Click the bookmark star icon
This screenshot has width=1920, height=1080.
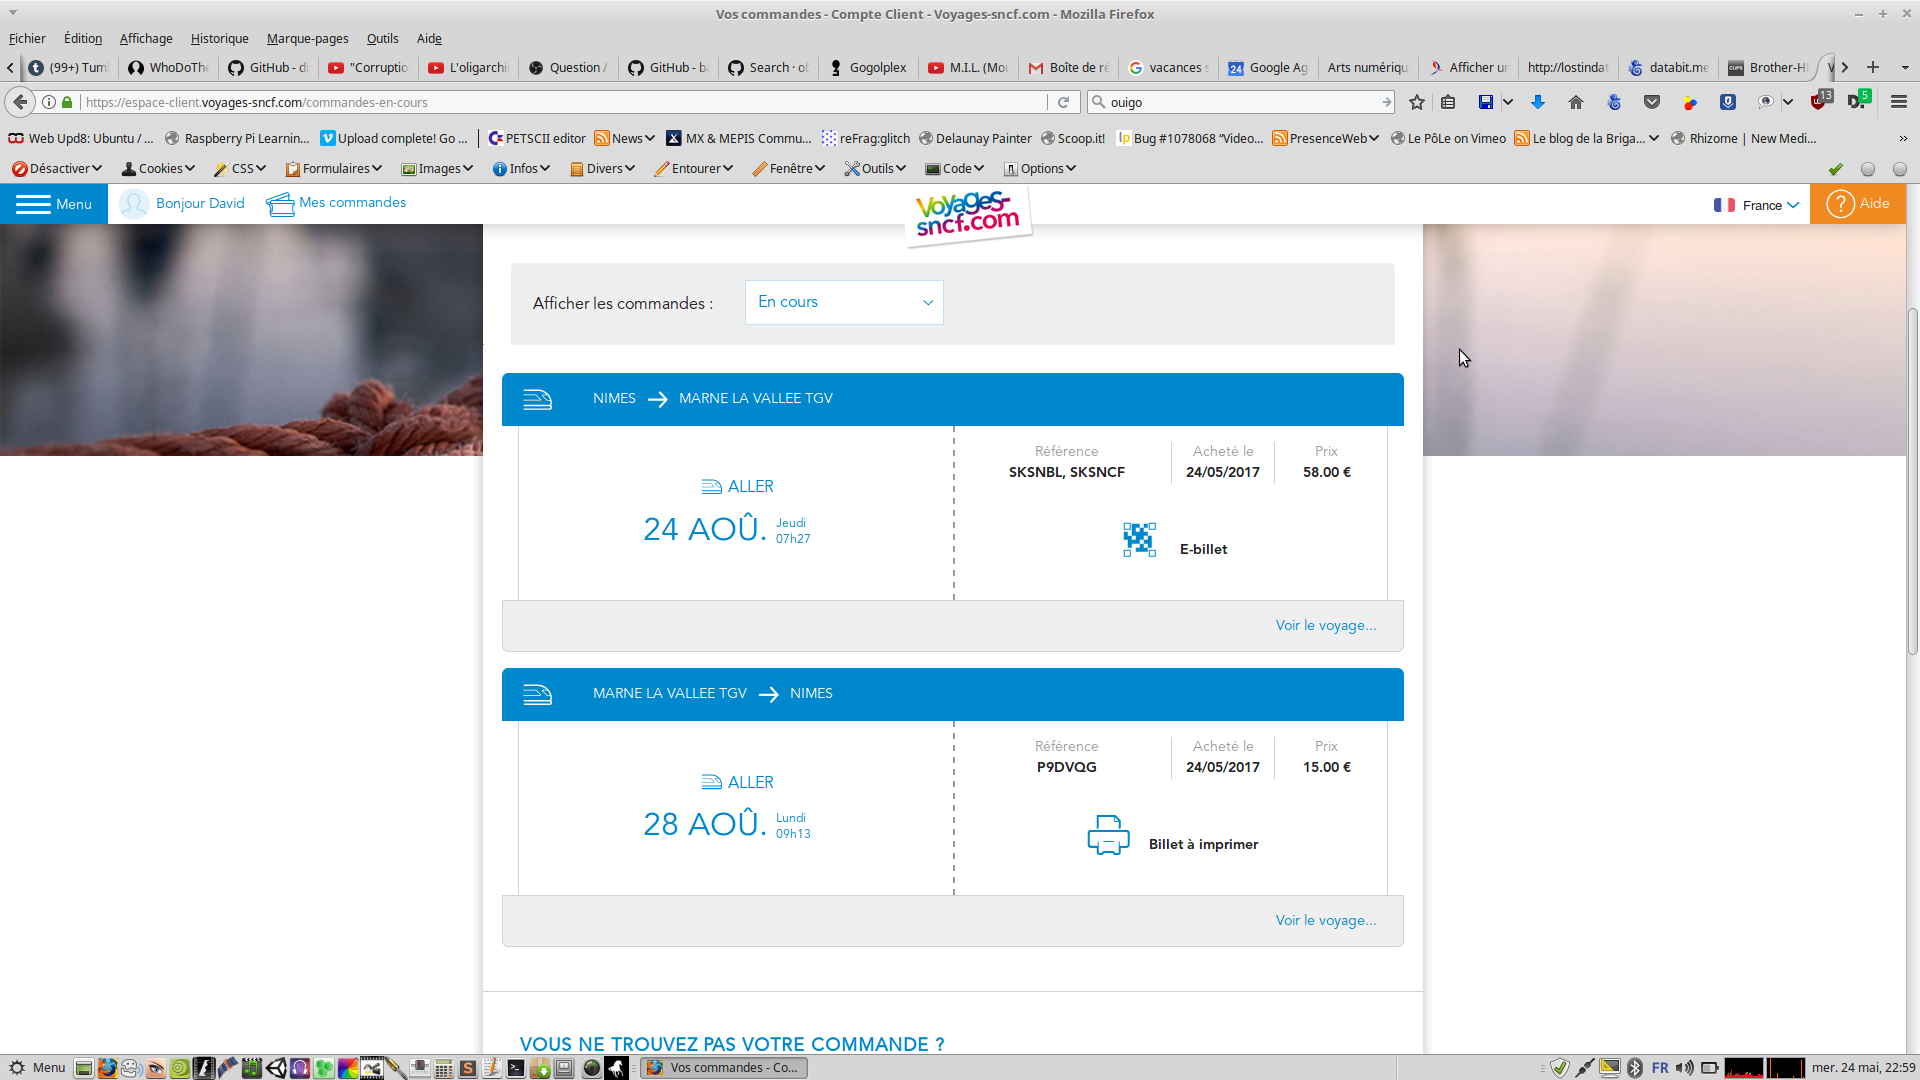[x=1417, y=102]
